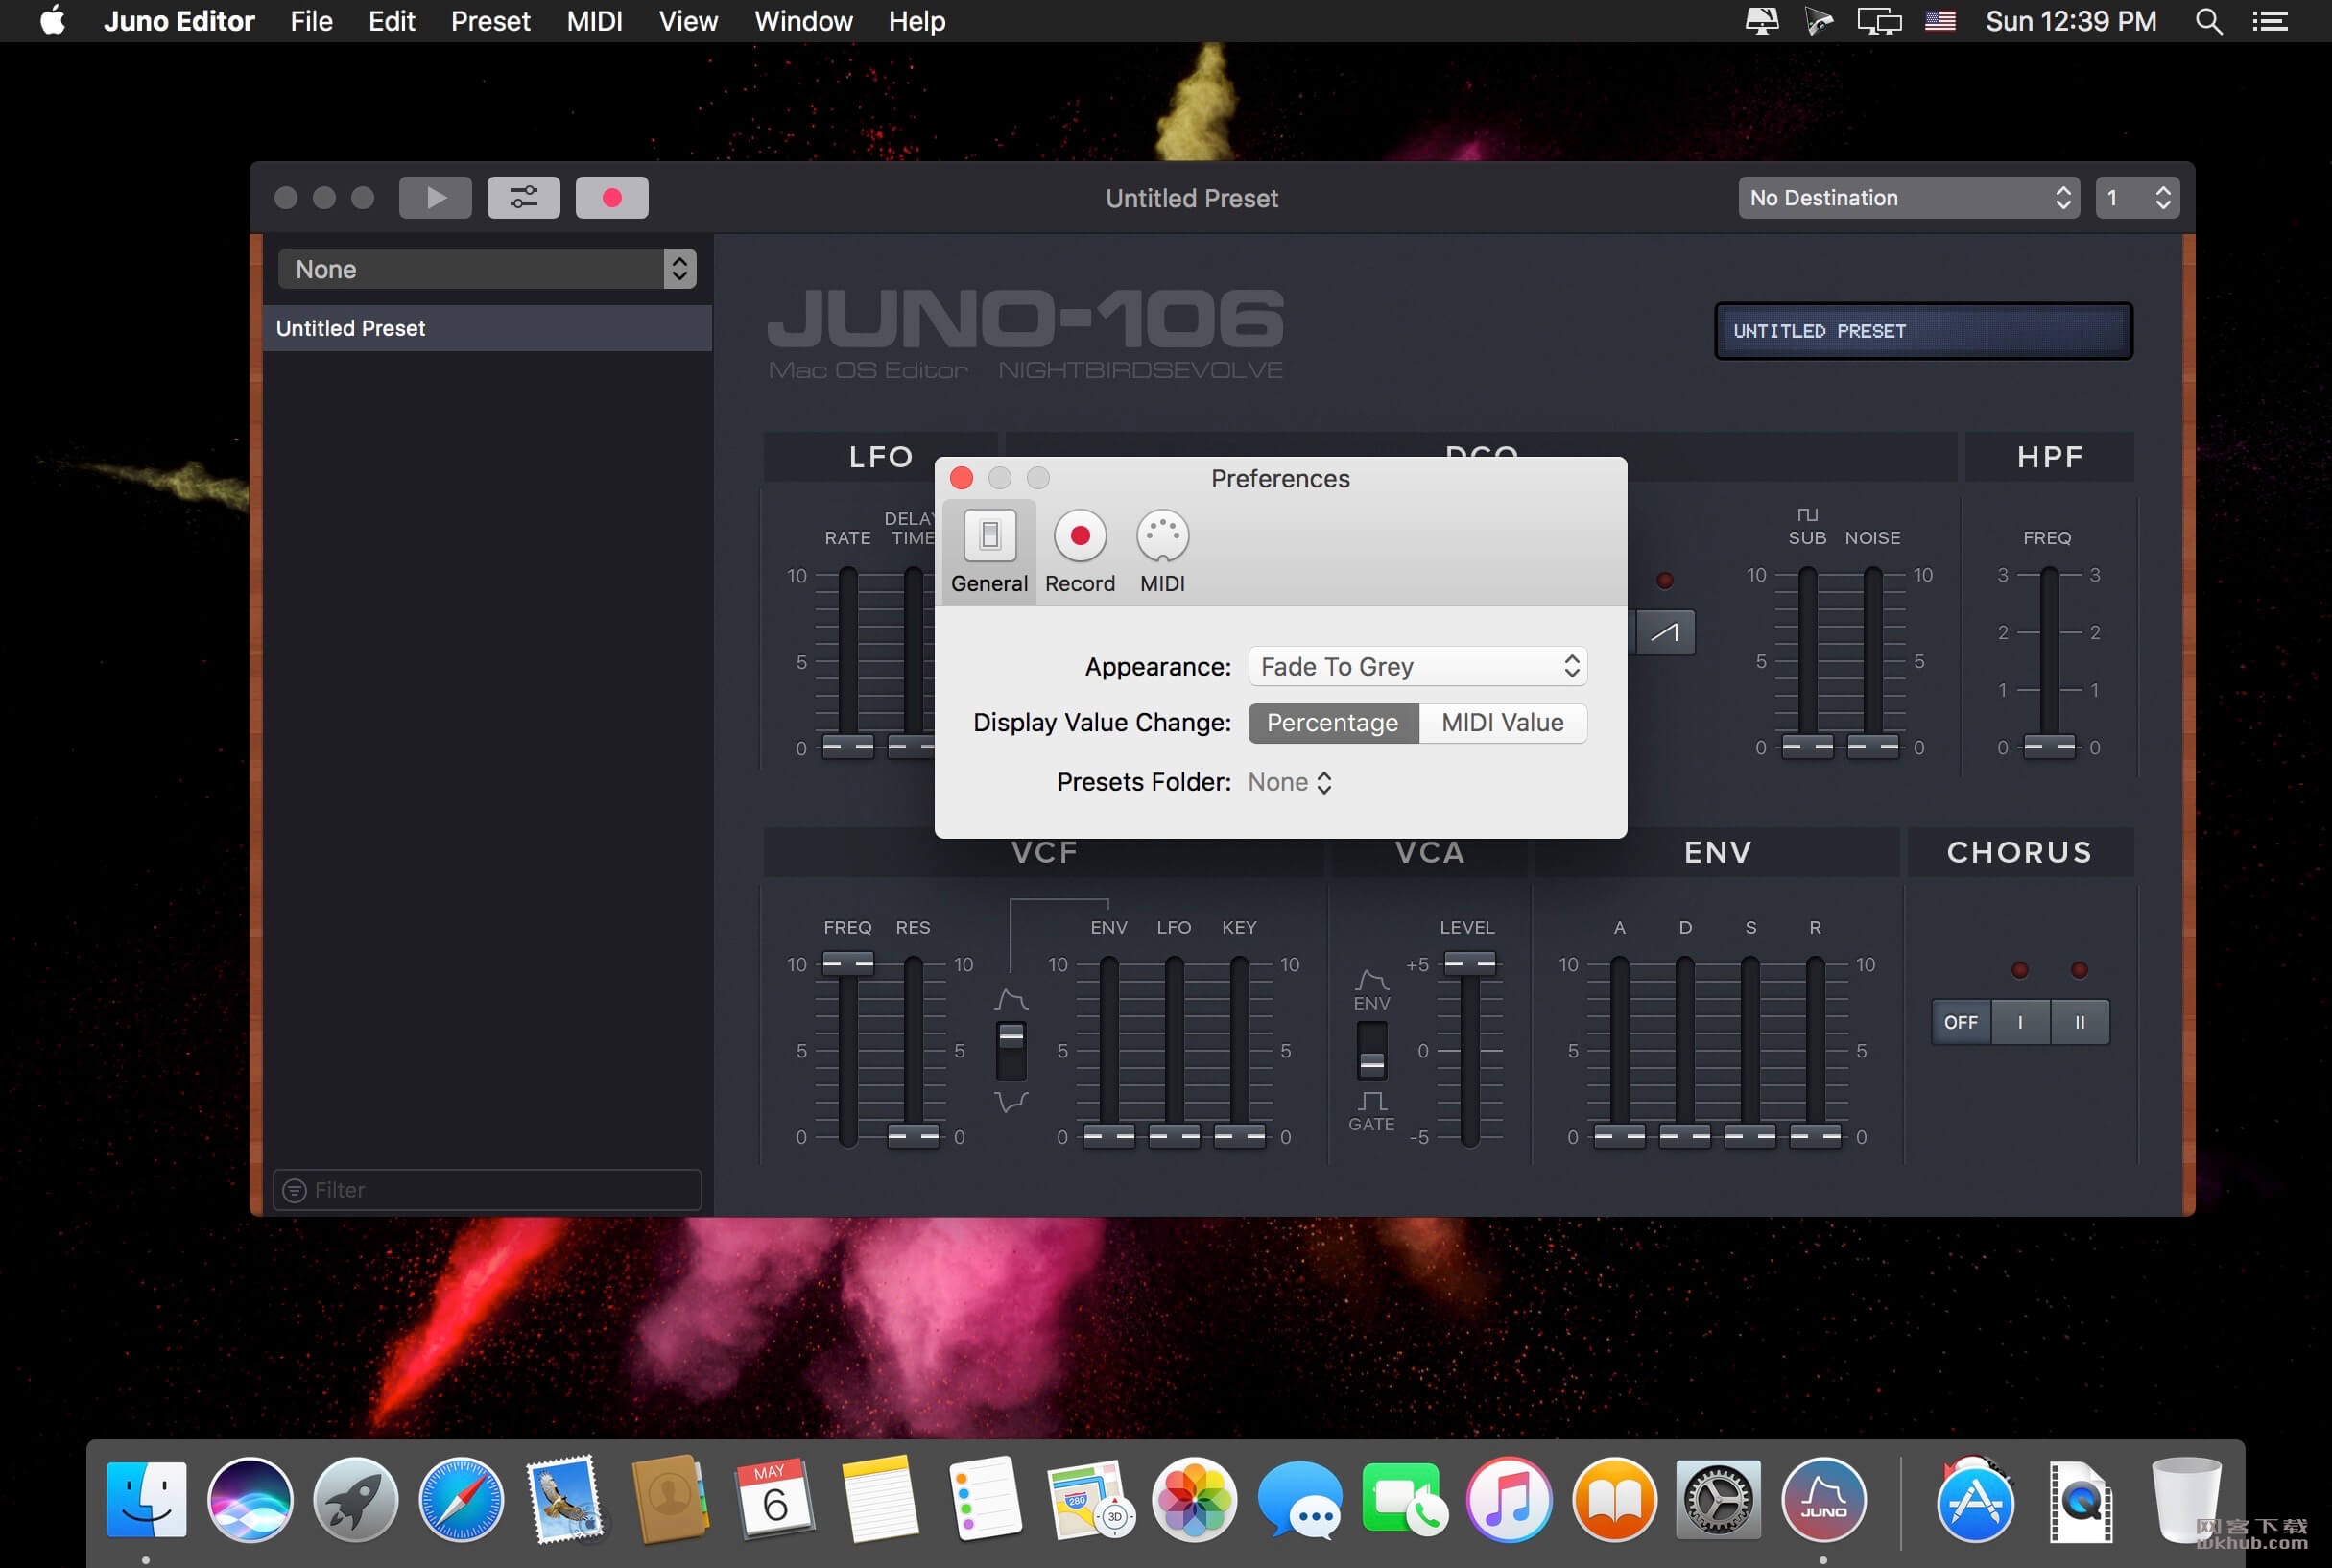
Task: Open Messages from the Dock
Action: (1299, 1499)
